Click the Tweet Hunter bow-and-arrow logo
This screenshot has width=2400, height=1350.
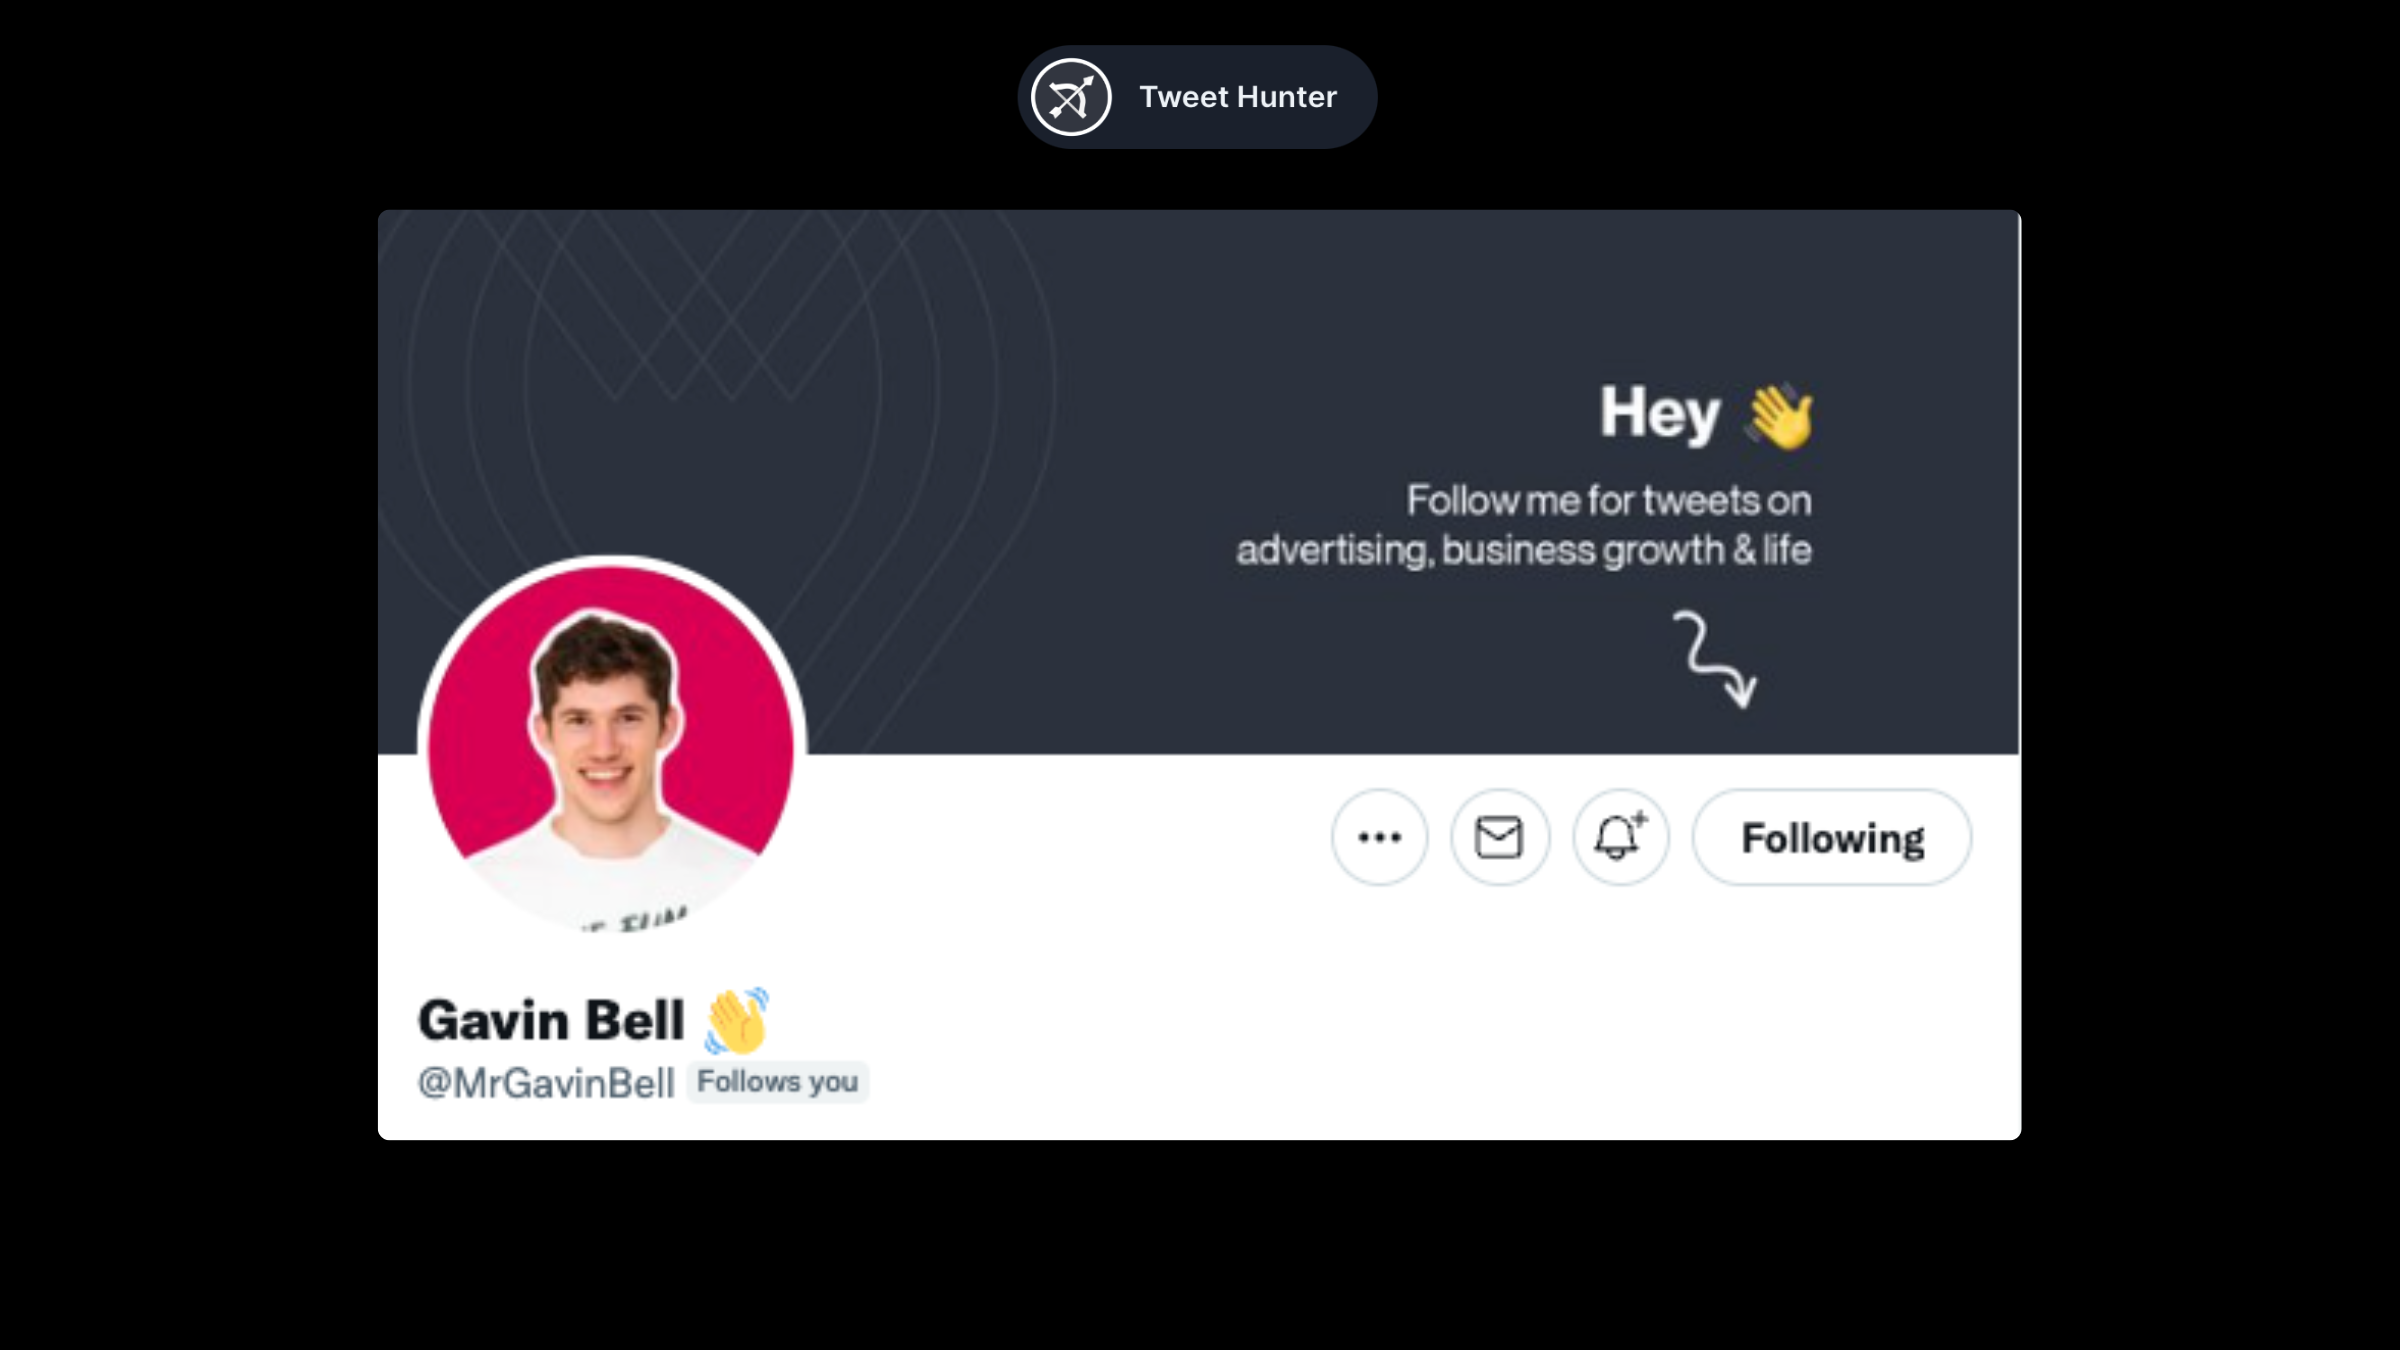pyautogui.click(x=1071, y=97)
